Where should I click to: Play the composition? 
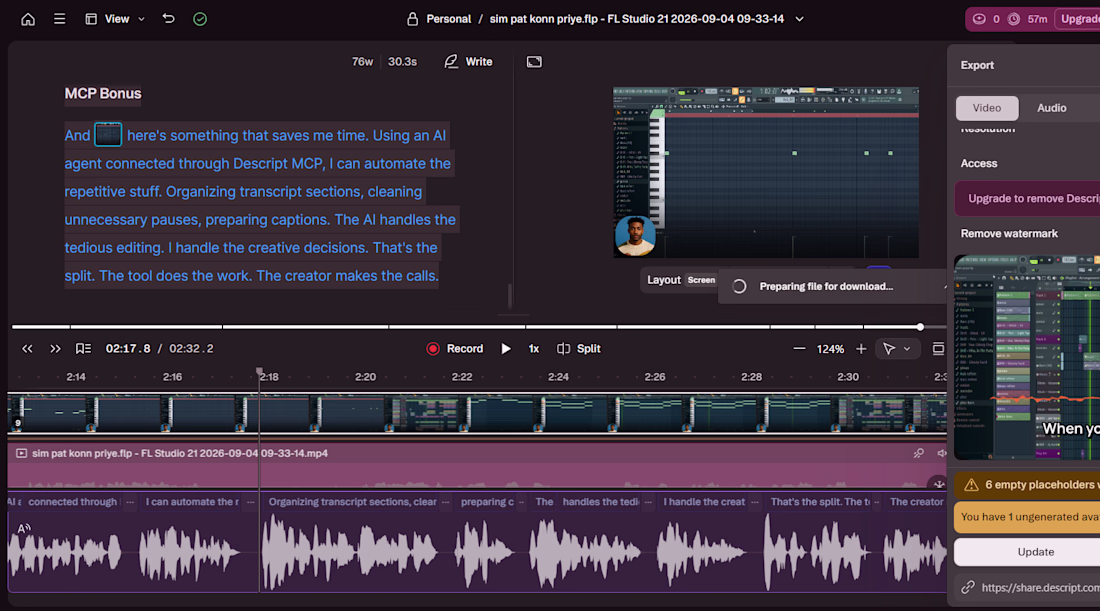(506, 349)
